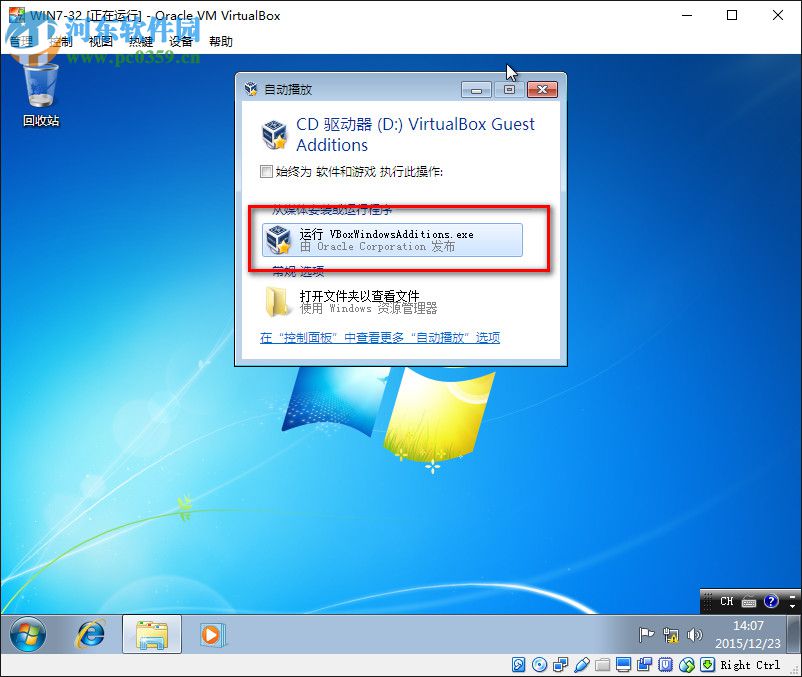Click VirtualBox overlapping screens status icon
Image resolution: width=802 pixels, height=677 pixels.
(x=644, y=665)
